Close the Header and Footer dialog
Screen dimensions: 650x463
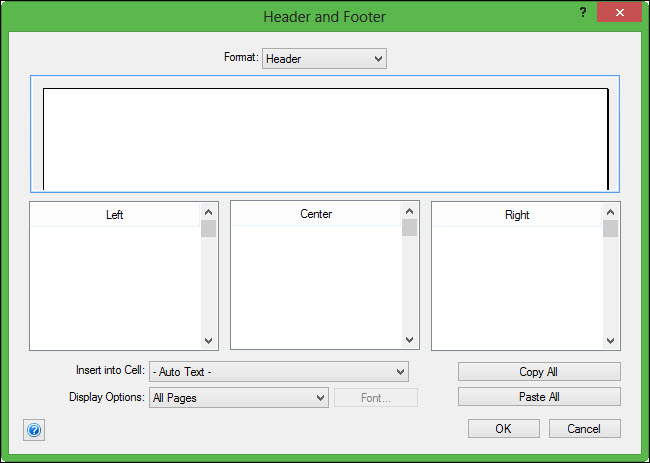click(619, 12)
